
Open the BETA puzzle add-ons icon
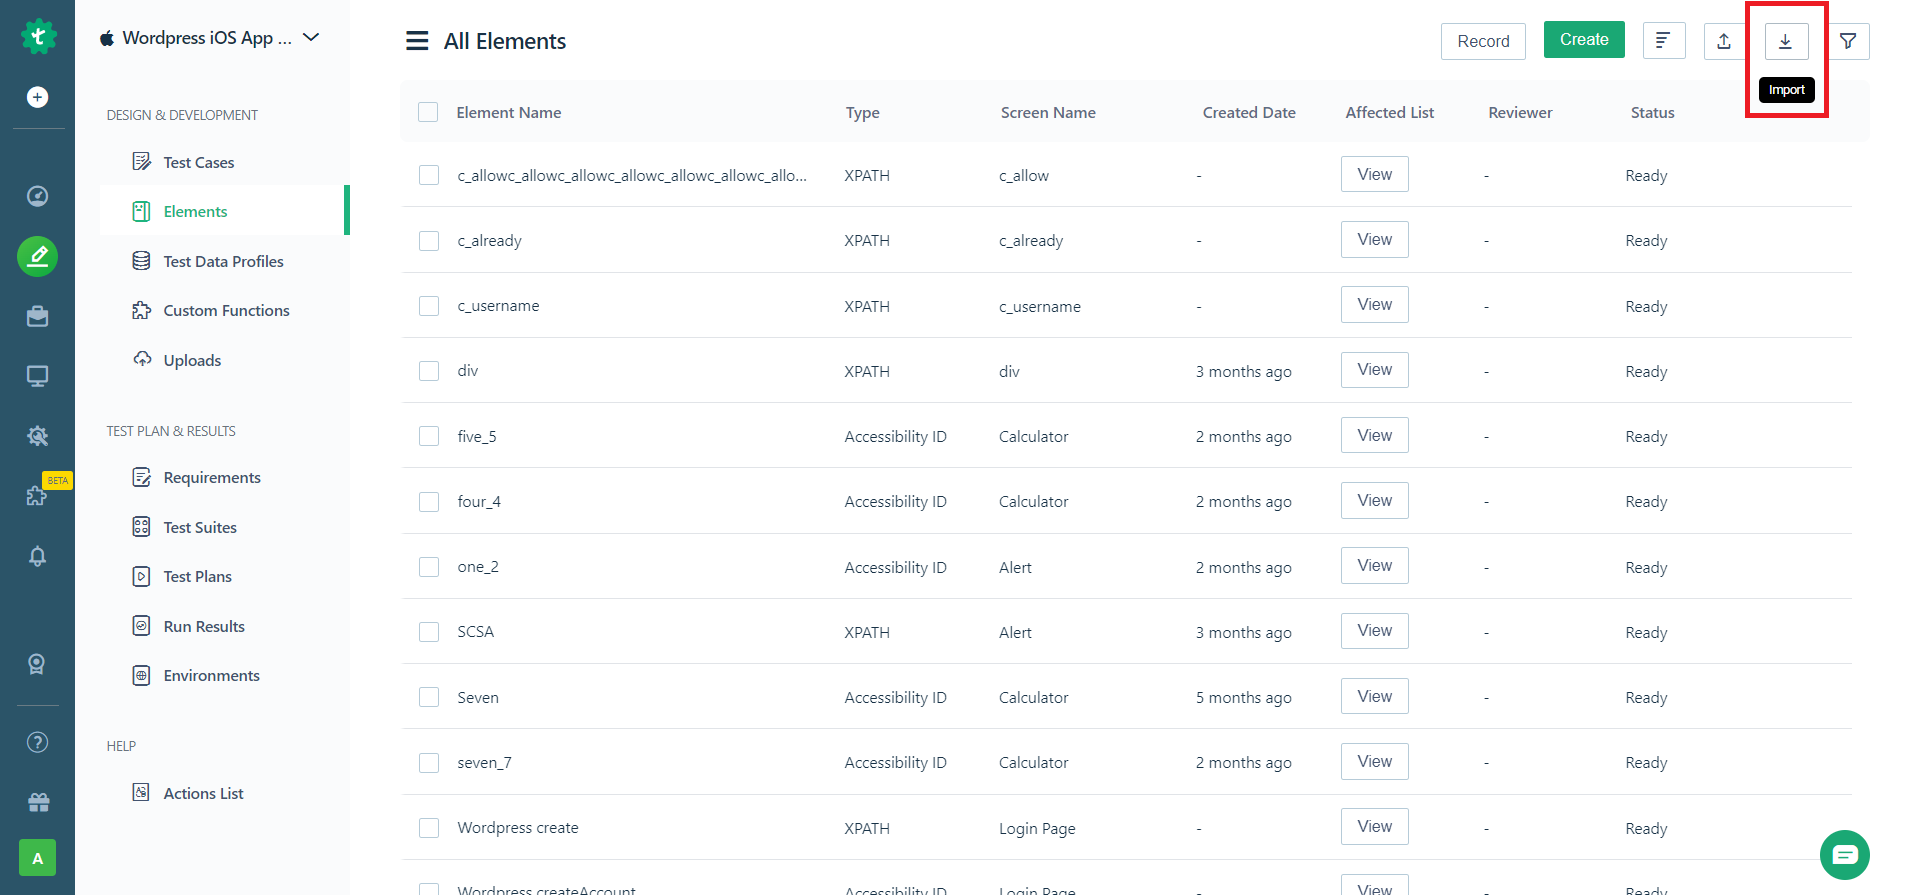pyautogui.click(x=37, y=495)
